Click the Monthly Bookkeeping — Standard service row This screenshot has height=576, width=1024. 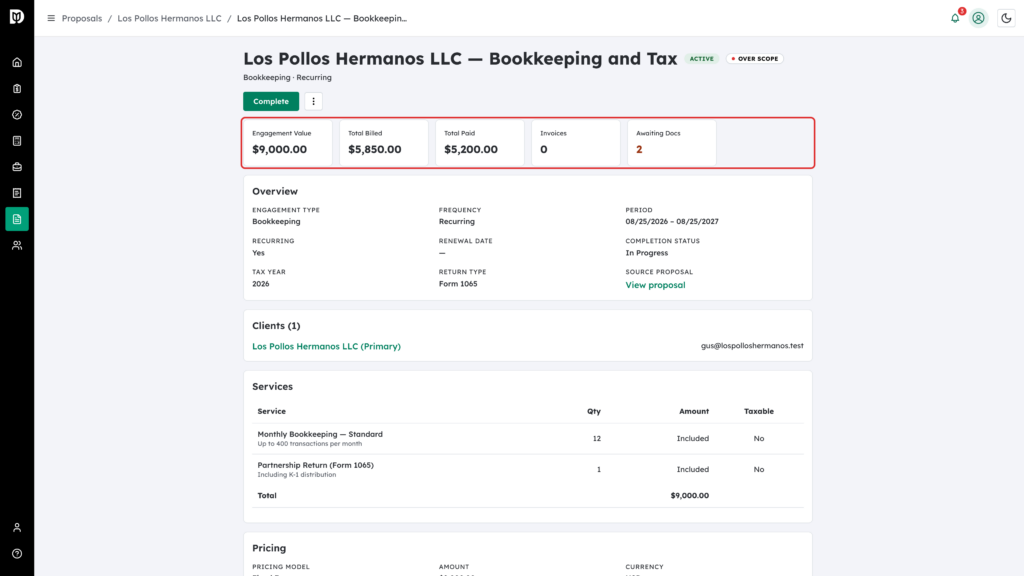528,439
